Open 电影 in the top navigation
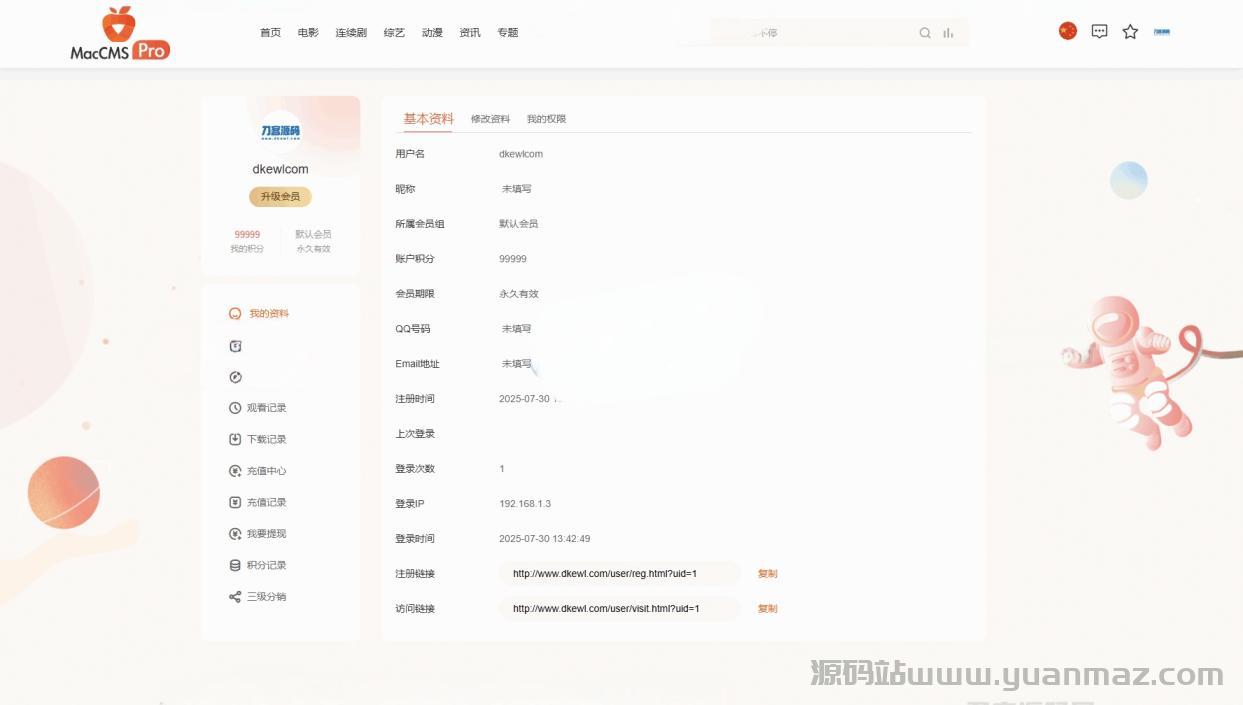This screenshot has height=705, width=1243. click(308, 33)
